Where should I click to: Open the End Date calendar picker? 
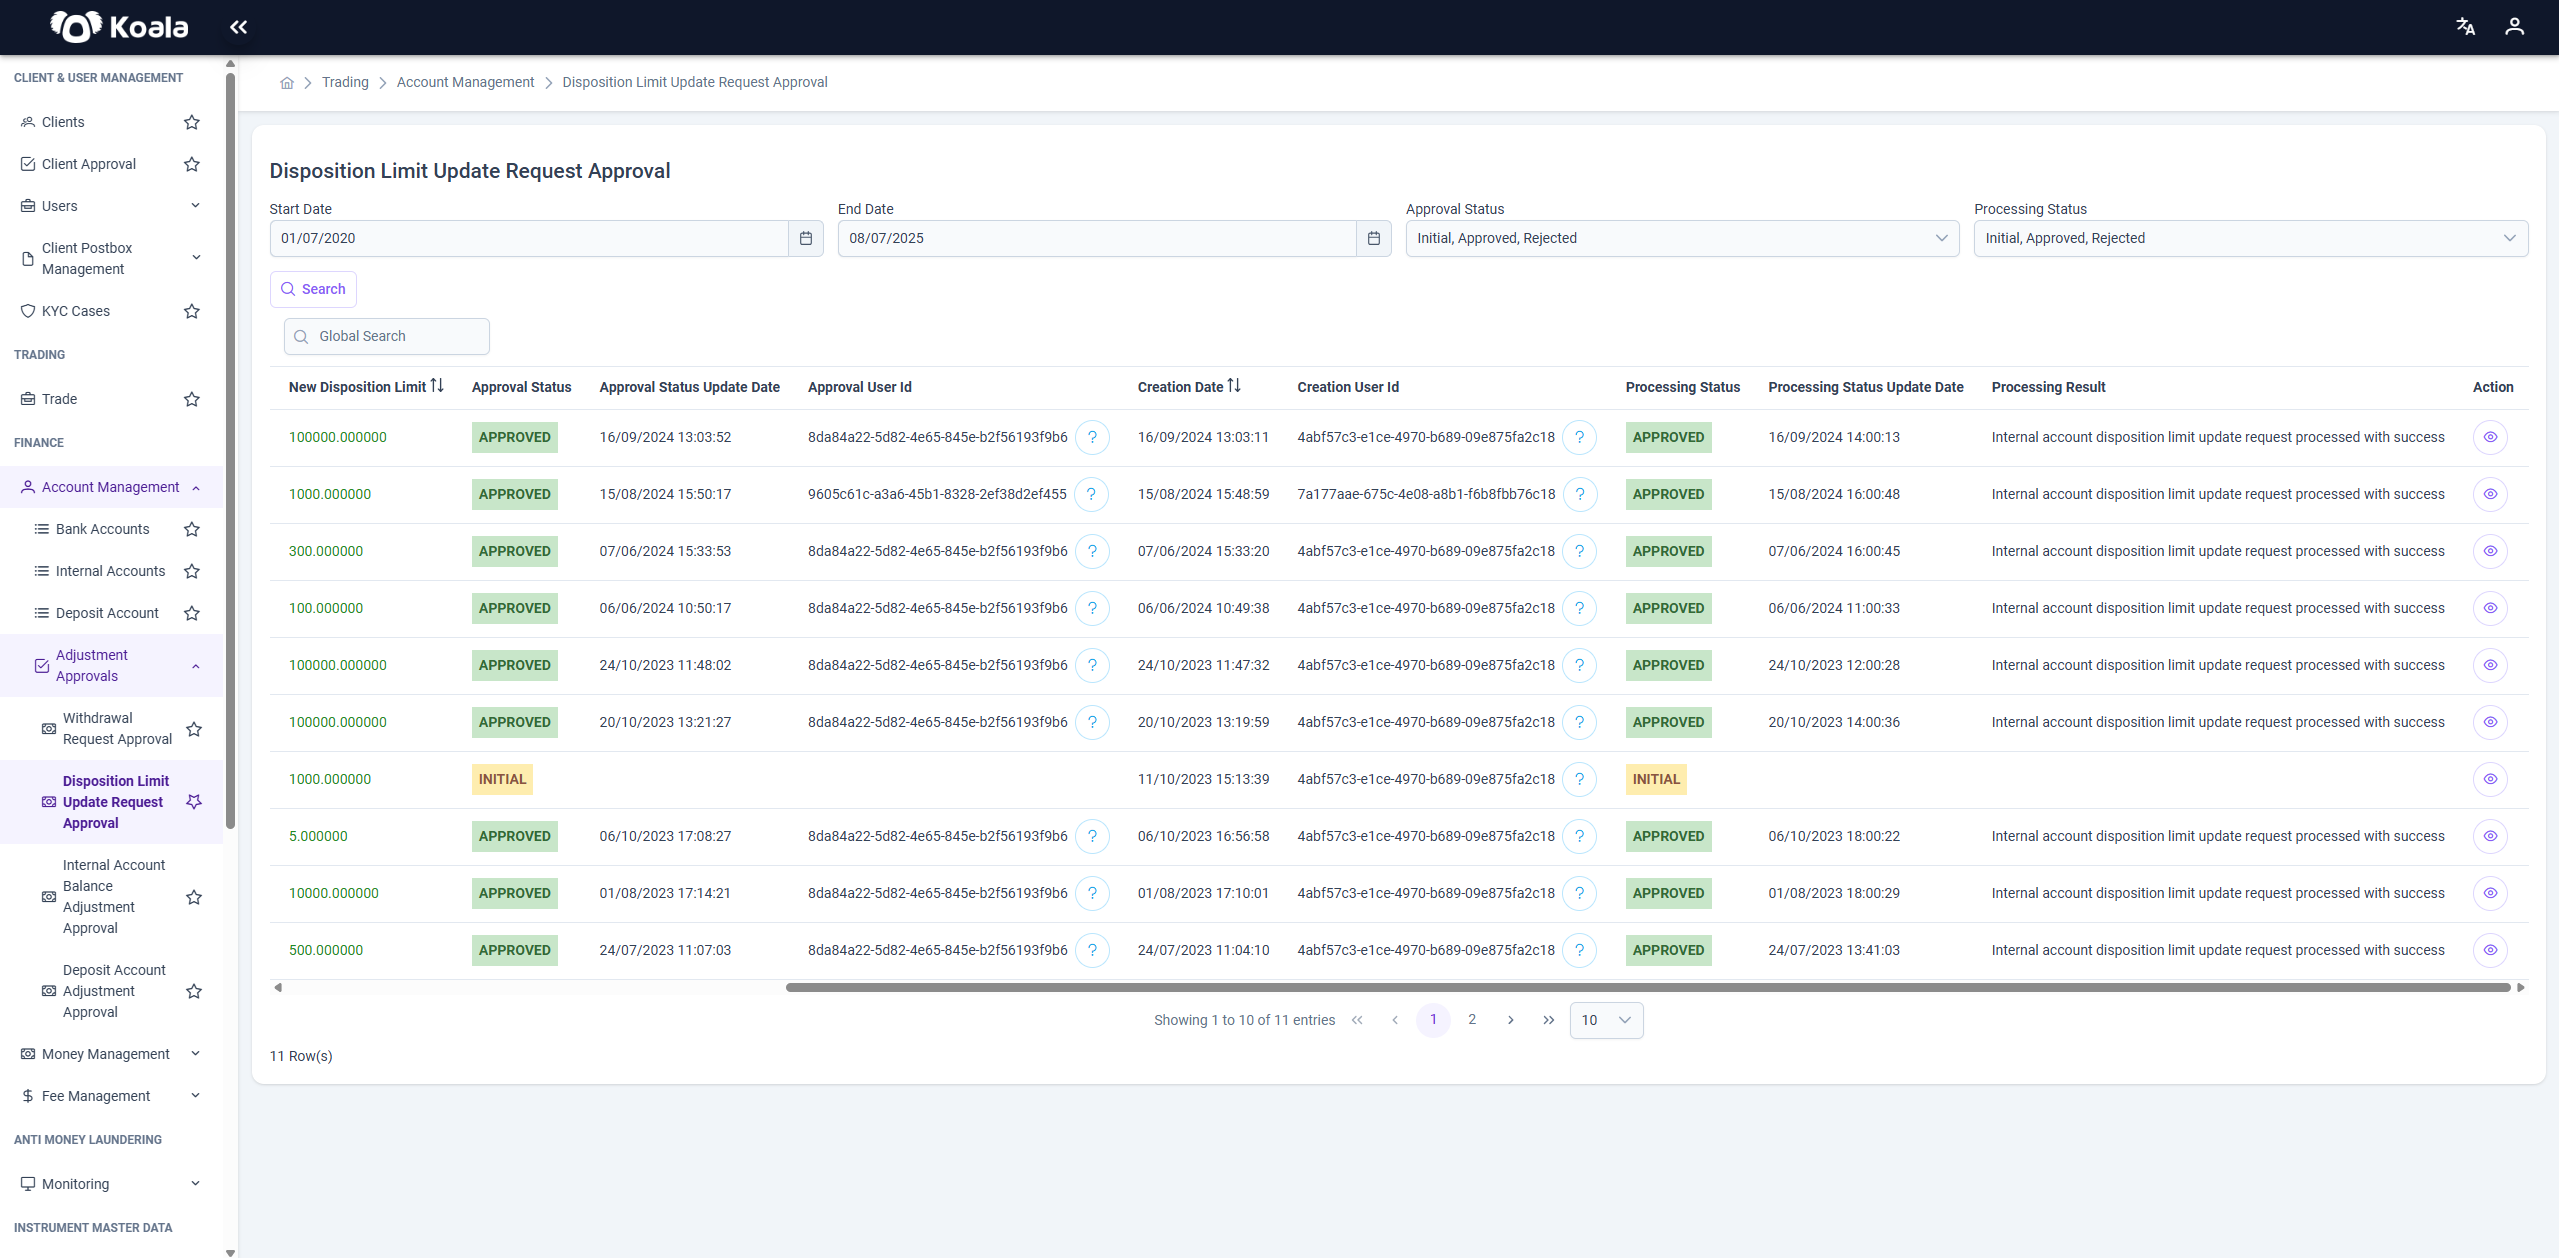1374,238
